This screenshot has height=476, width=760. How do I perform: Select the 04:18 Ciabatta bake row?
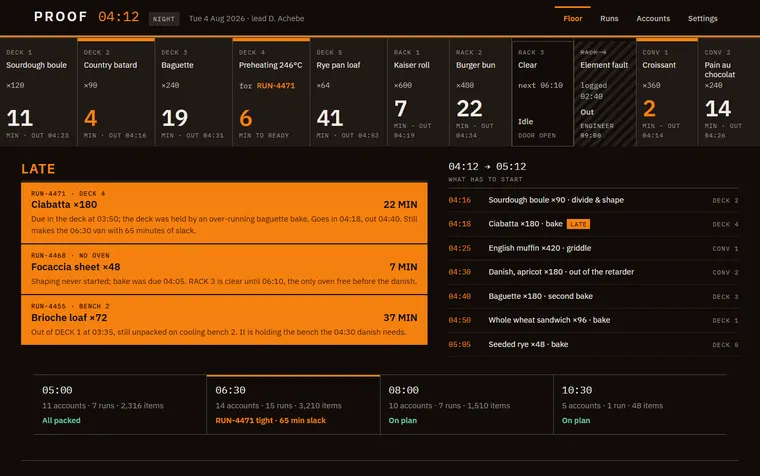(593, 224)
